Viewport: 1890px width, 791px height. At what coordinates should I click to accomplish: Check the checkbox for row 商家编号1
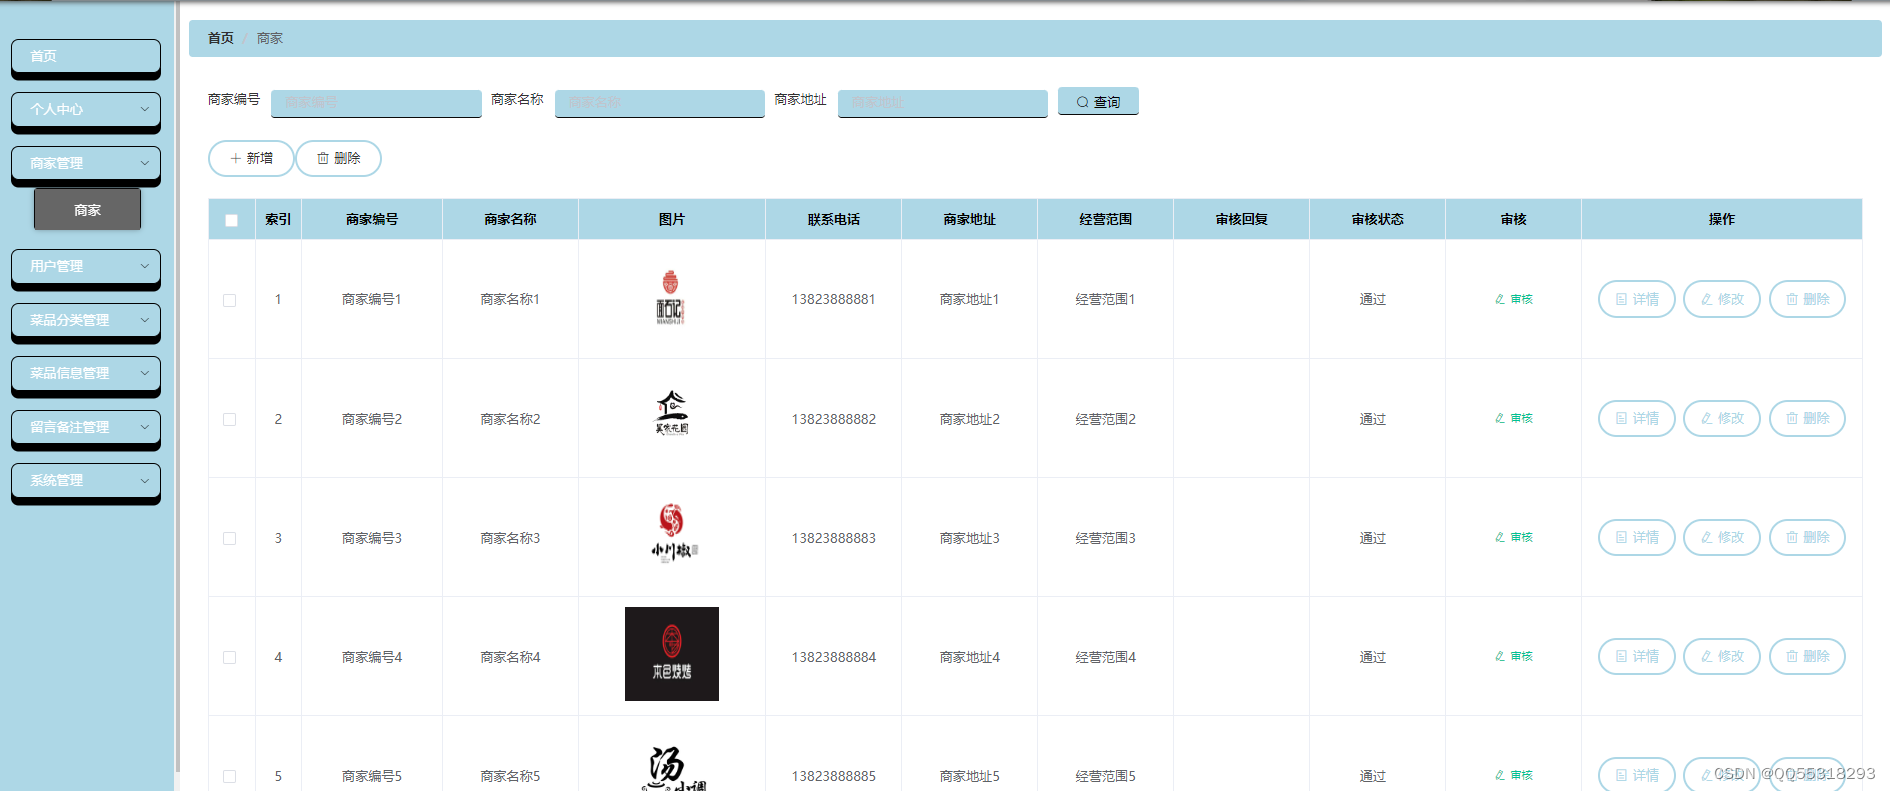[230, 300]
